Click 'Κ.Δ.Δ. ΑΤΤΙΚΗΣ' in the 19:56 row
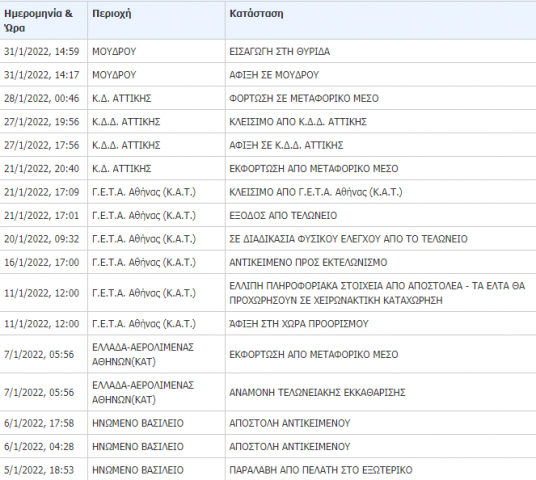This screenshot has width=536, height=480. click(126, 122)
